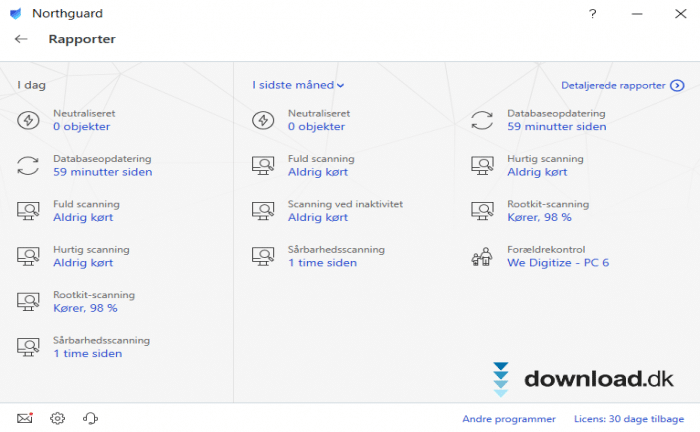Open the mail notifications icon
This screenshot has width=700, height=432.
pos(25,418)
